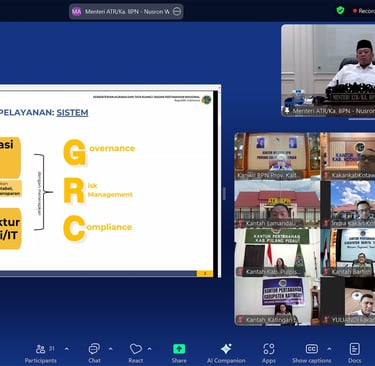
Task: Click the green encryption shield icon
Action: [340, 10]
